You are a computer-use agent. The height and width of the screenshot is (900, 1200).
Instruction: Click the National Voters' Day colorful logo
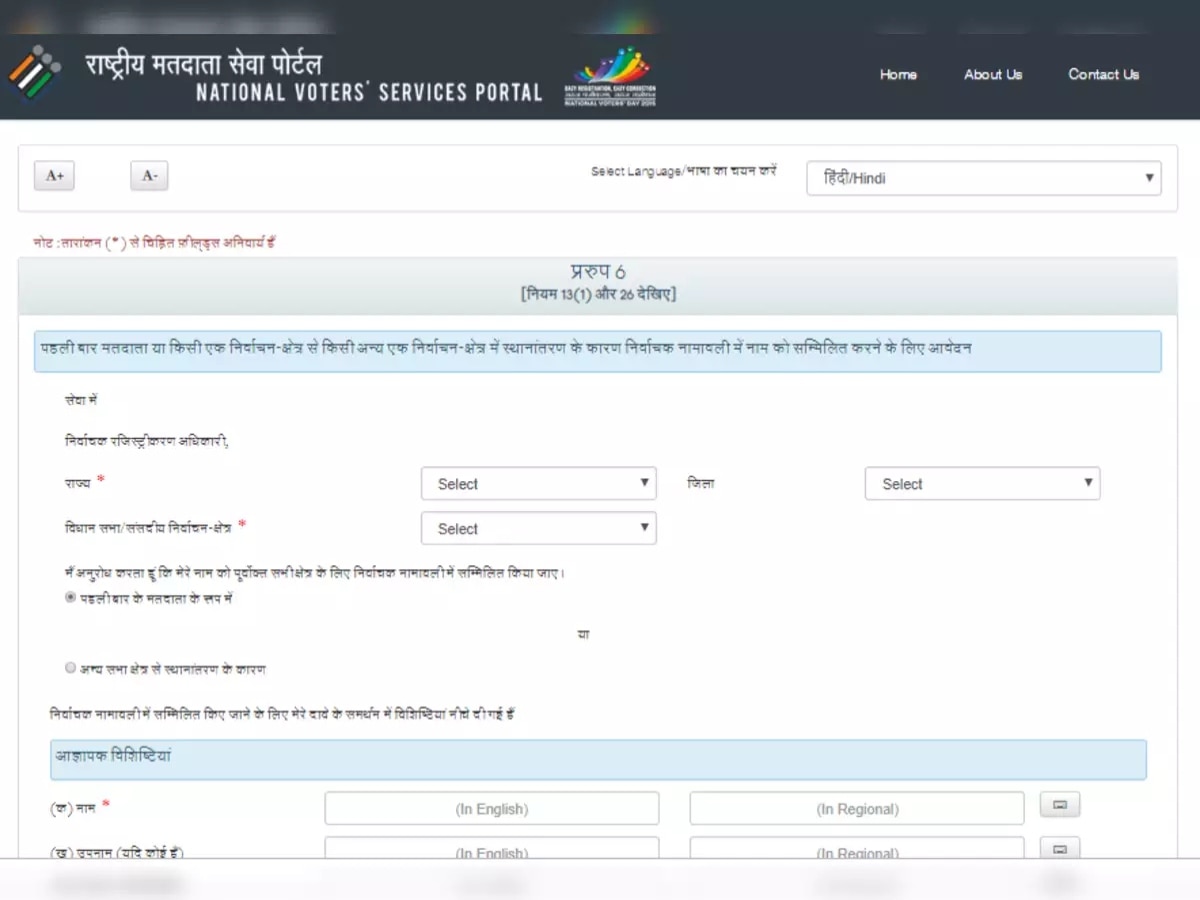[611, 74]
